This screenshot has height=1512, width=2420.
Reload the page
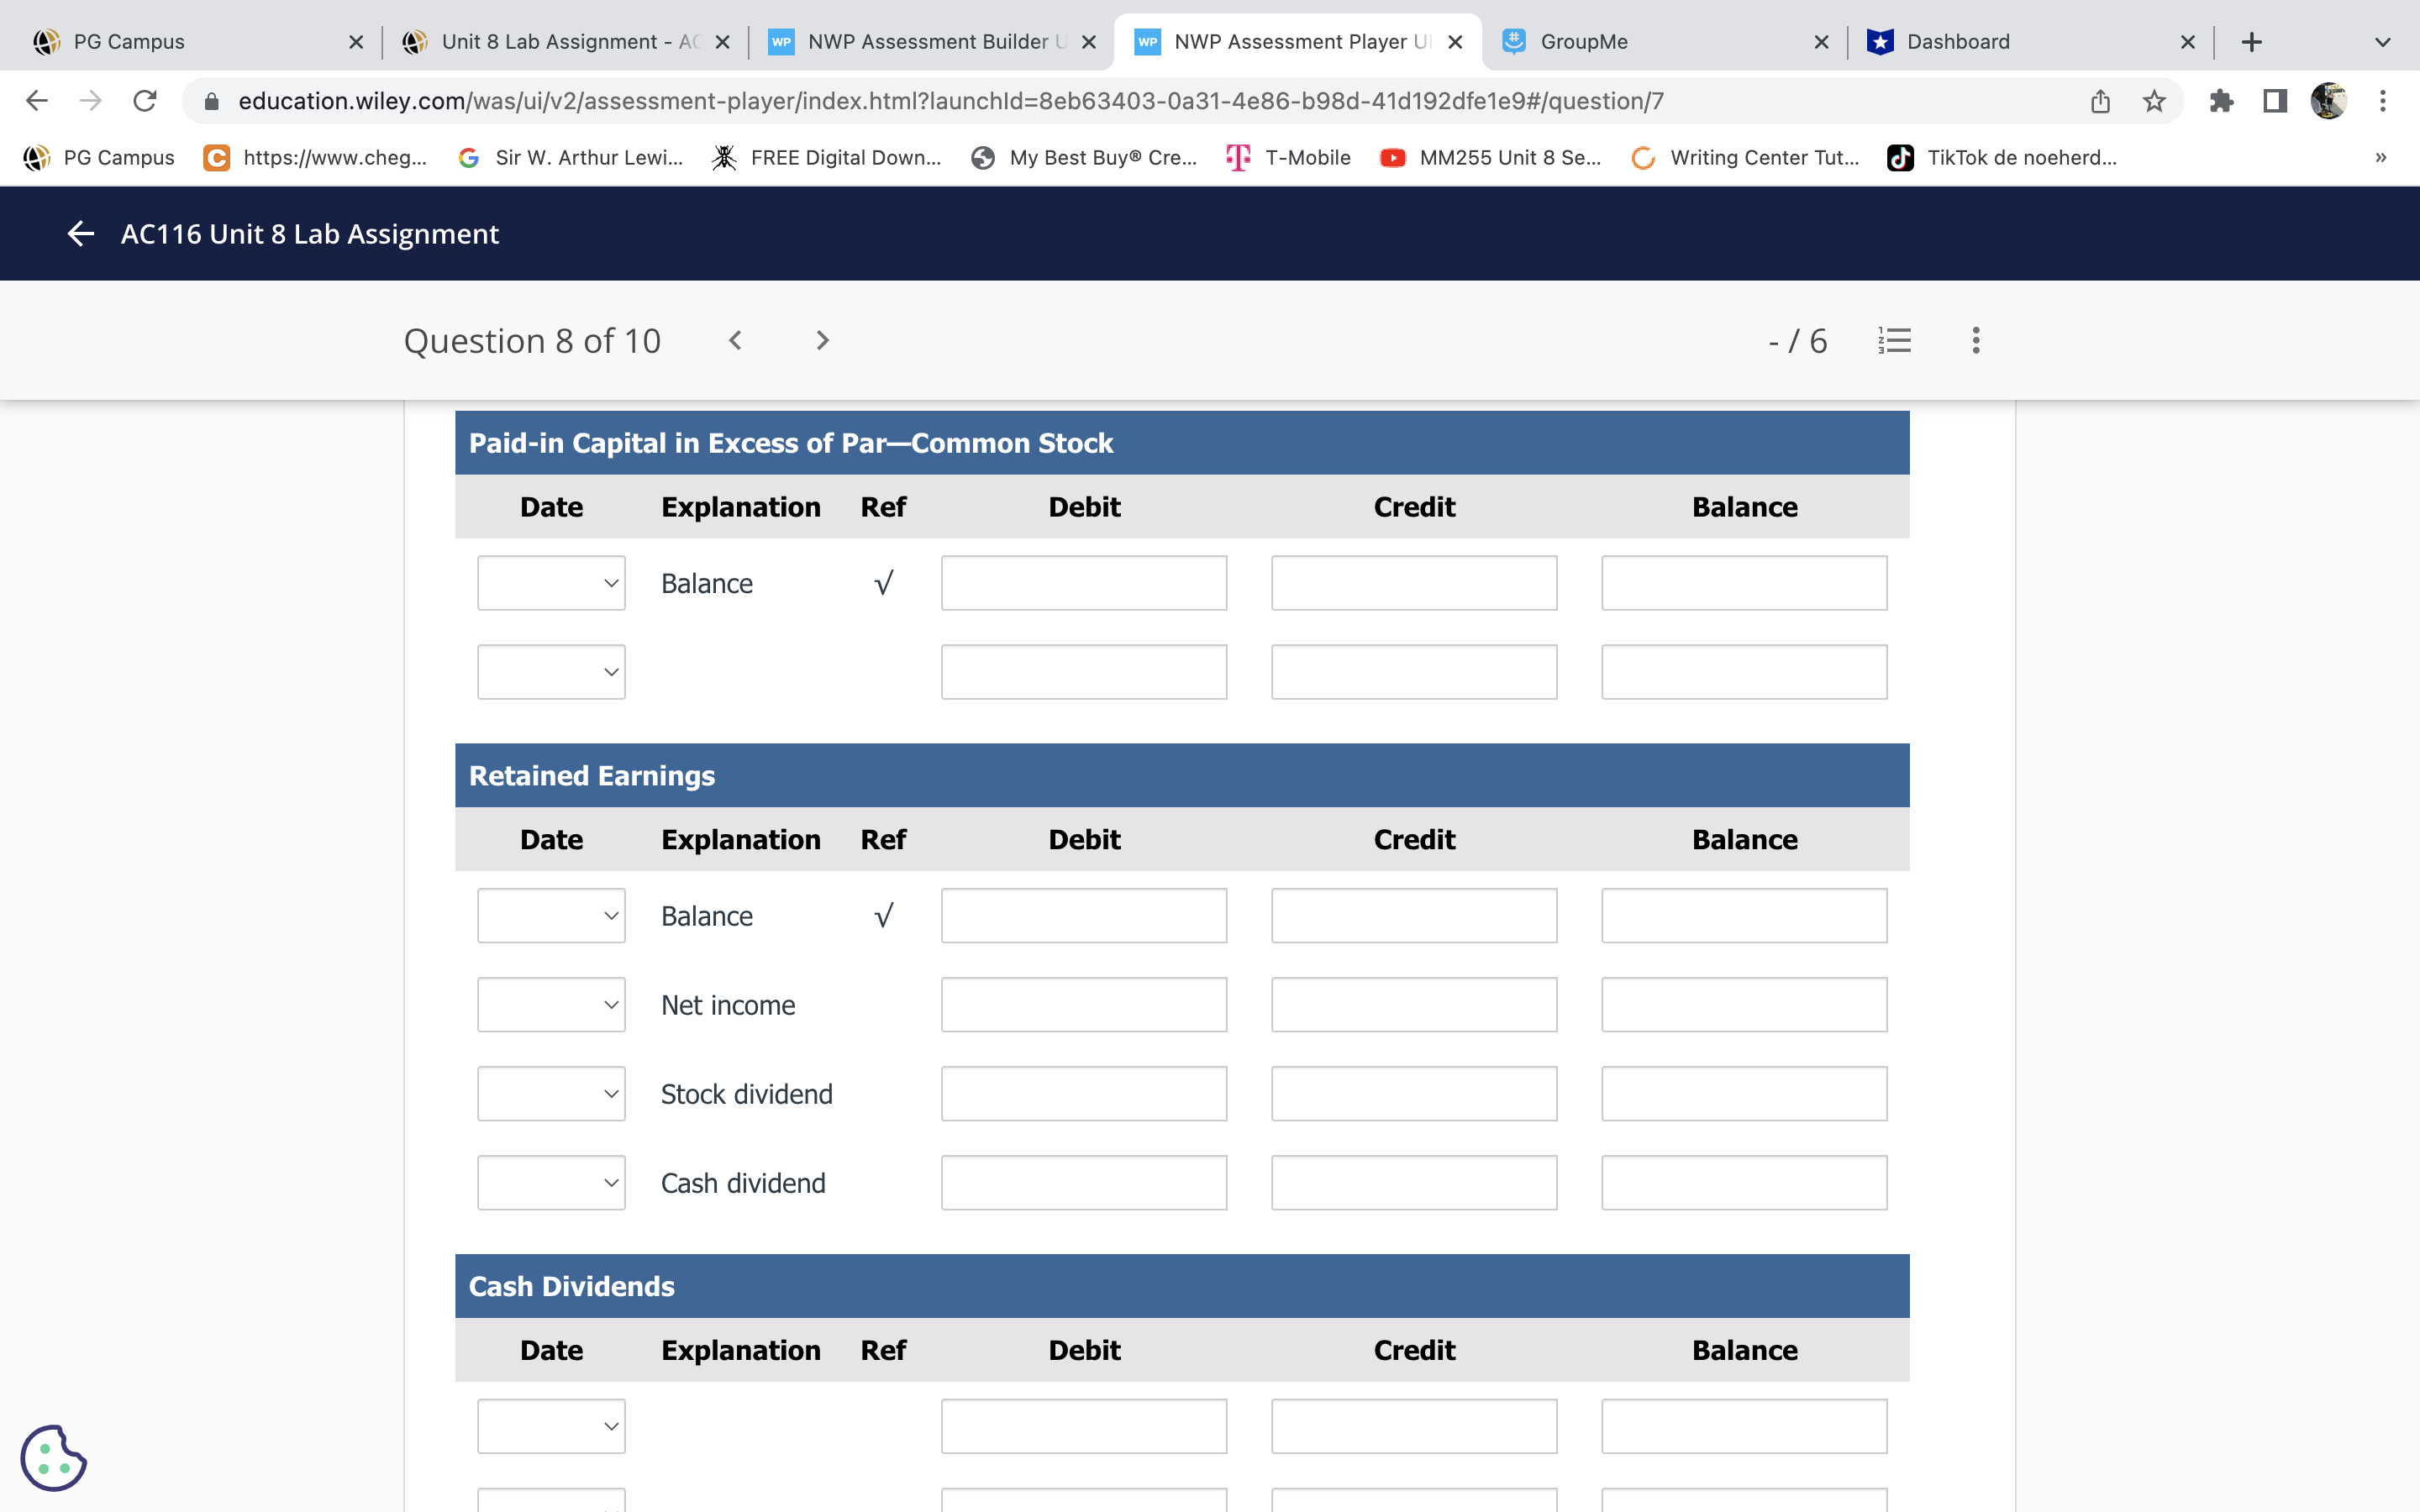145,101
